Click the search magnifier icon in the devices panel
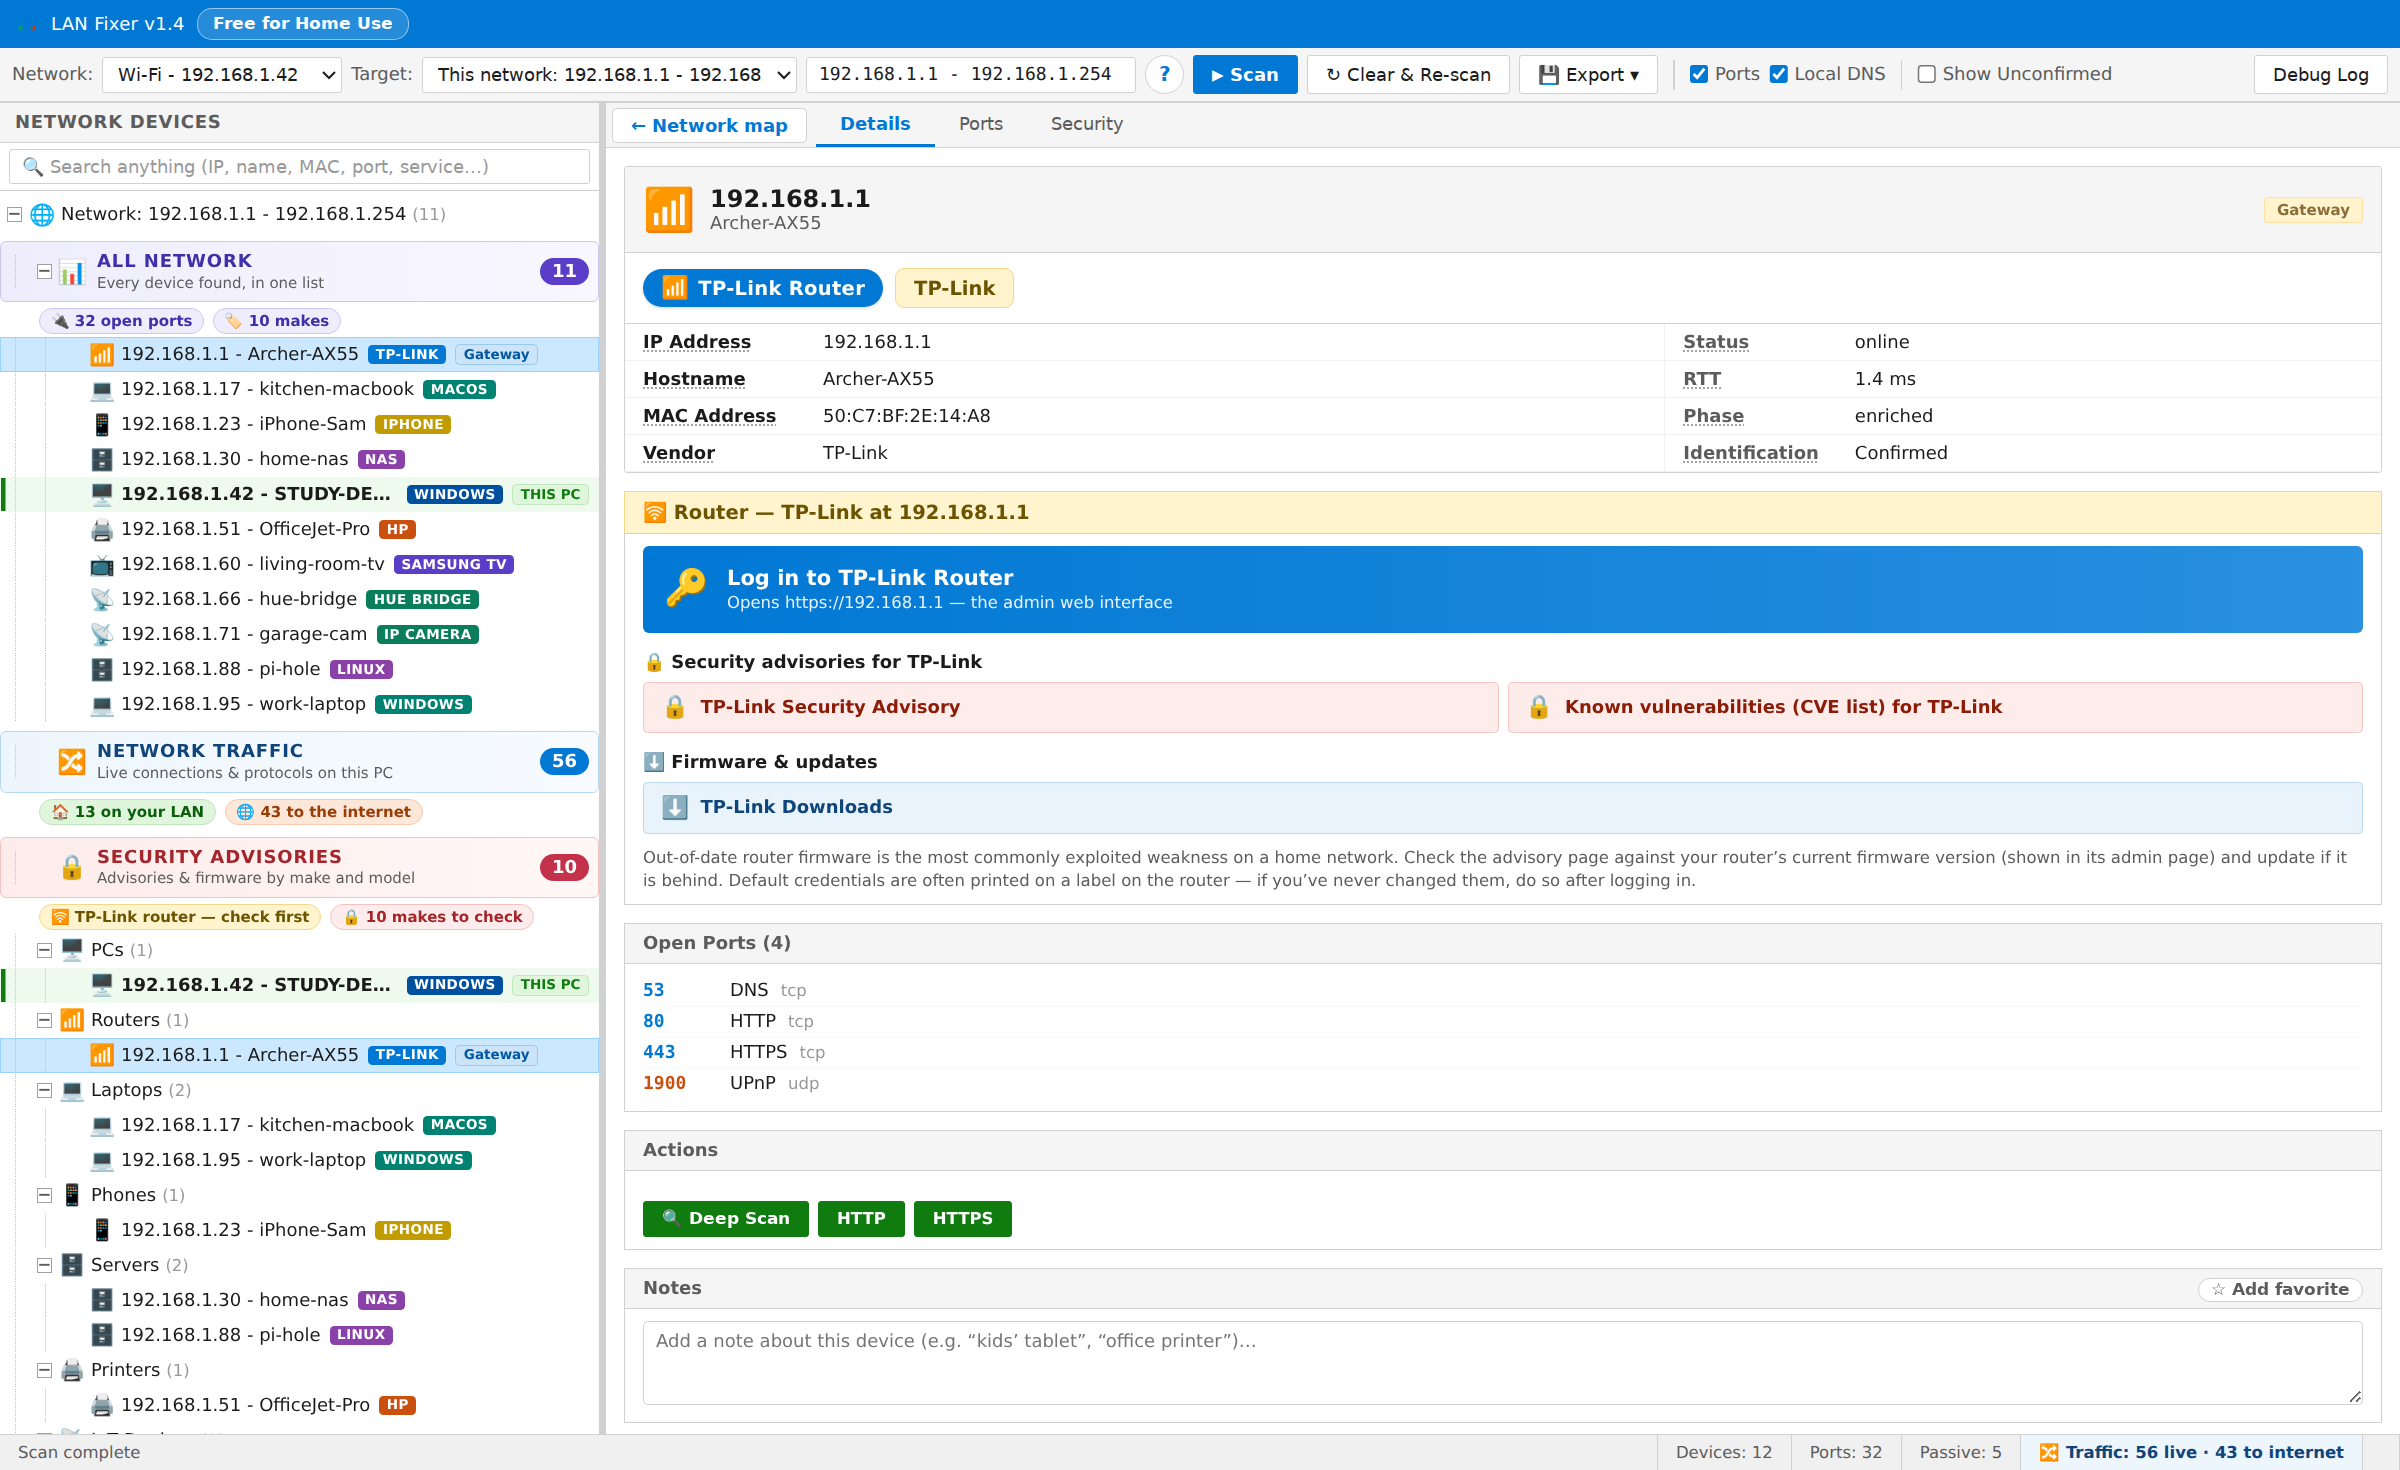Viewport: 2400px width, 1470px height. coord(33,167)
